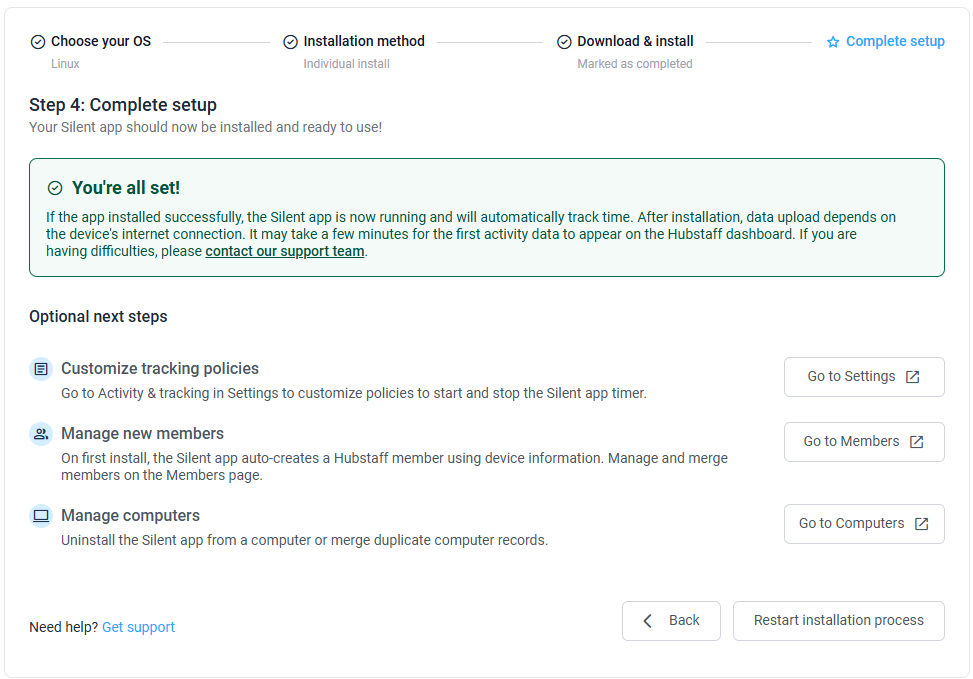
Task: Click the Customize tracking policies list icon
Action: coord(41,369)
